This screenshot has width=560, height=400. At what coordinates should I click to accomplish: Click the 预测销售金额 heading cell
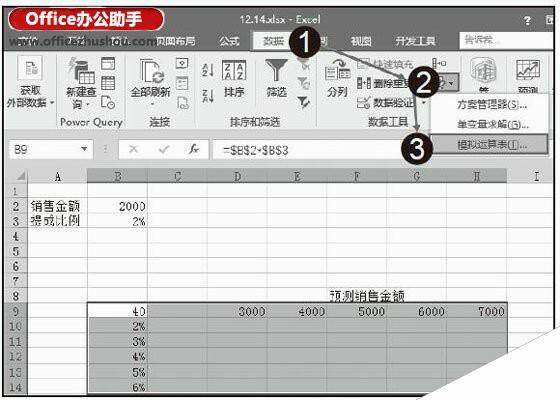(x=367, y=296)
